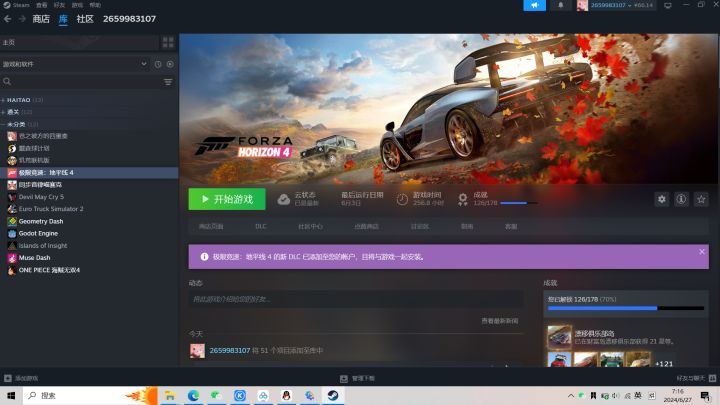
Task: Open the game info icon
Action: click(x=681, y=199)
